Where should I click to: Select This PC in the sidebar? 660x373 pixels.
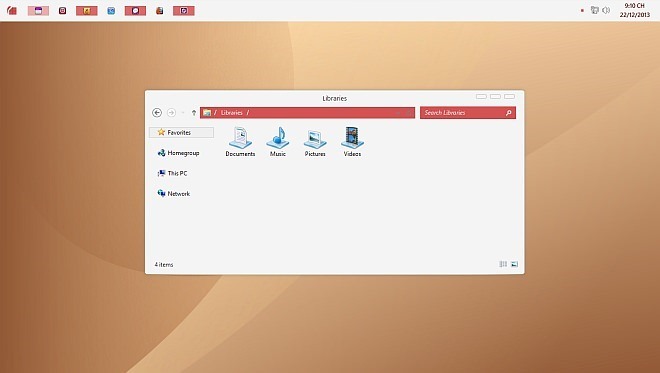(x=172, y=173)
